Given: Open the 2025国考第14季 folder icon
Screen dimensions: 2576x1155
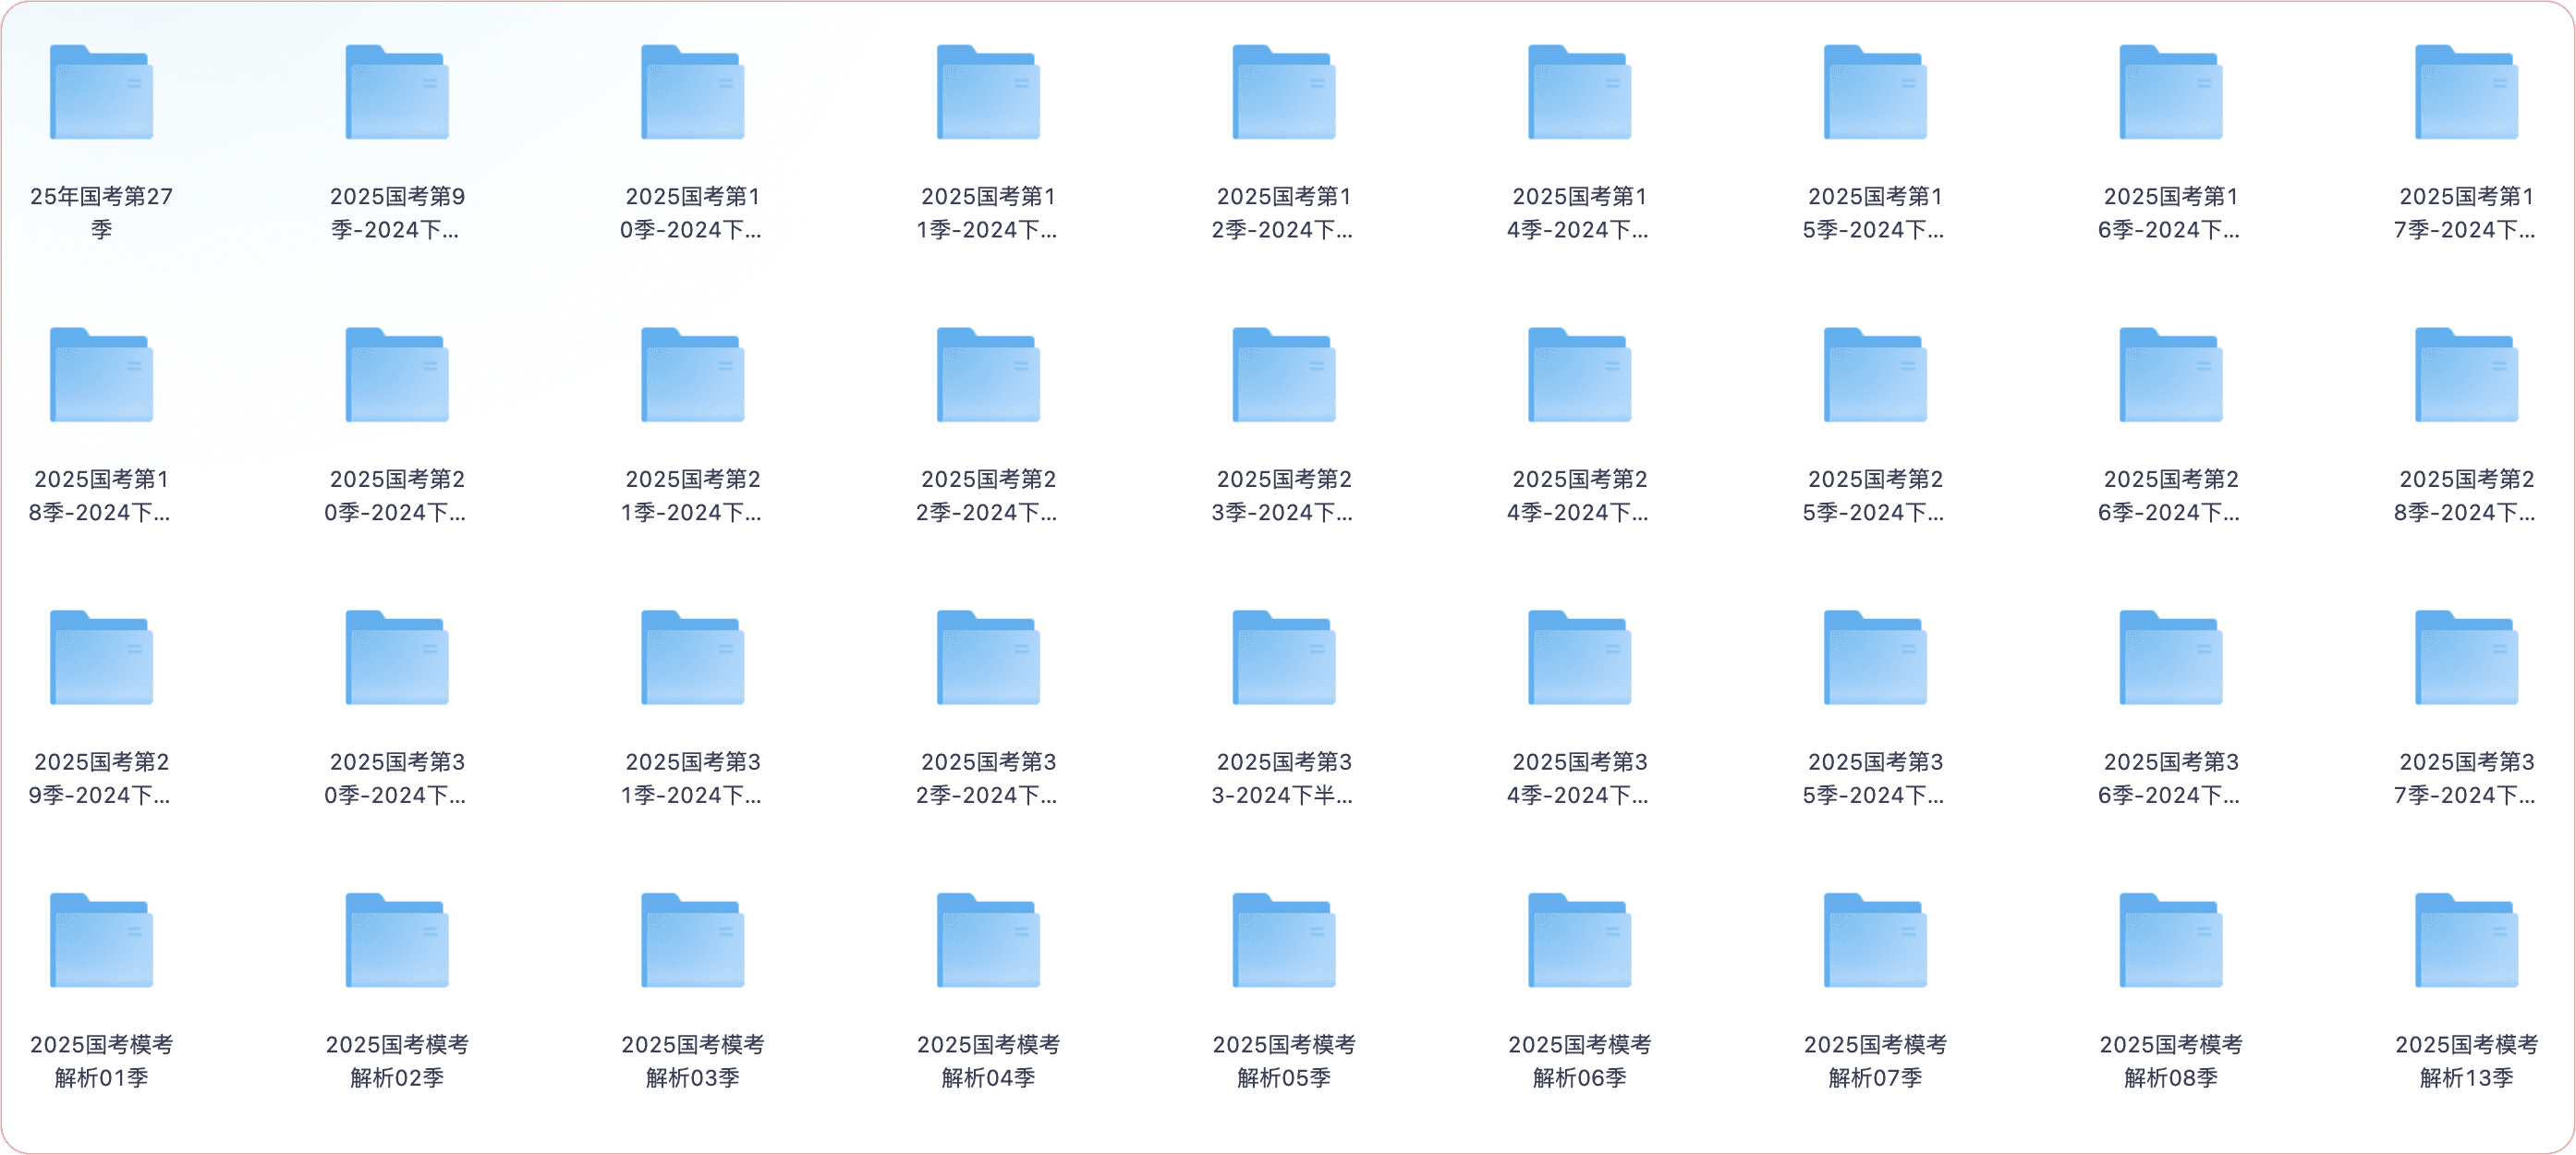Looking at the screenshot, I should (1579, 92).
